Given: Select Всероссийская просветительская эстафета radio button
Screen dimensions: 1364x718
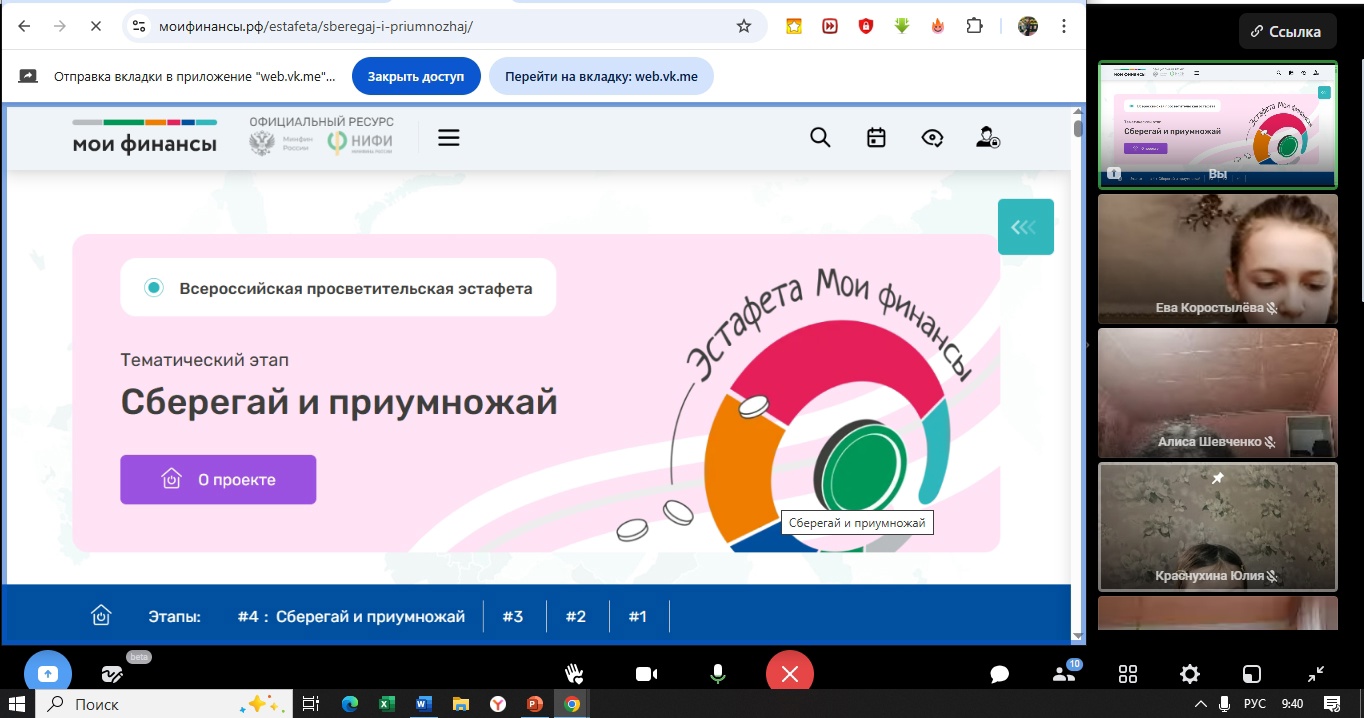Looking at the screenshot, I should (154, 288).
